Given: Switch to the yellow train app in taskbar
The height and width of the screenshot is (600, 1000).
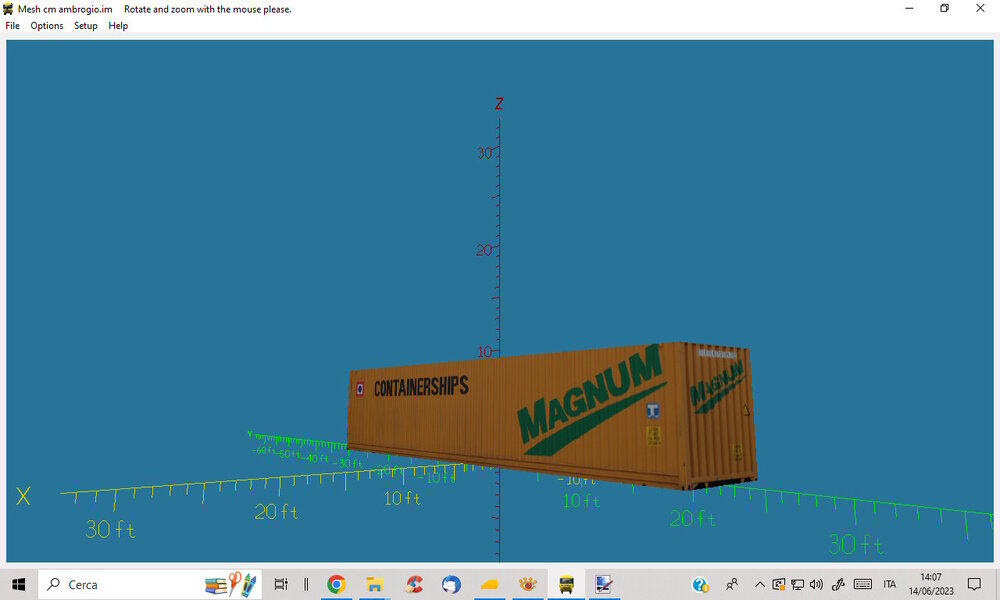Looking at the screenshot, I should pos(566,584).
